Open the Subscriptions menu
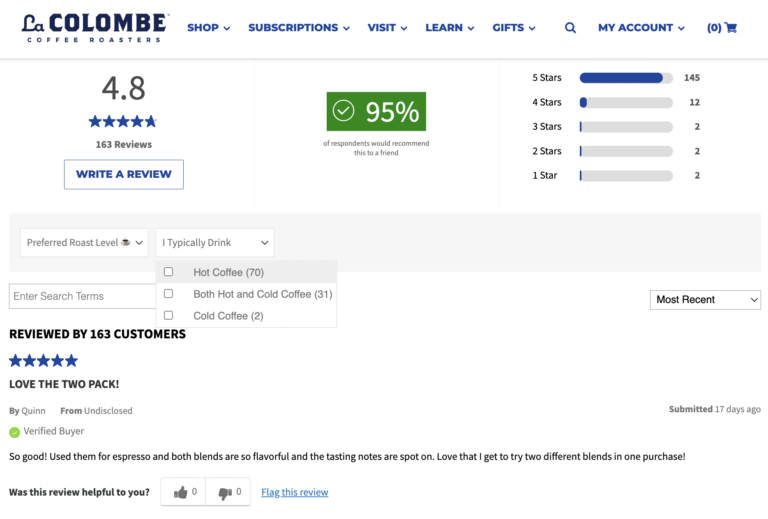 click(298, 28)
